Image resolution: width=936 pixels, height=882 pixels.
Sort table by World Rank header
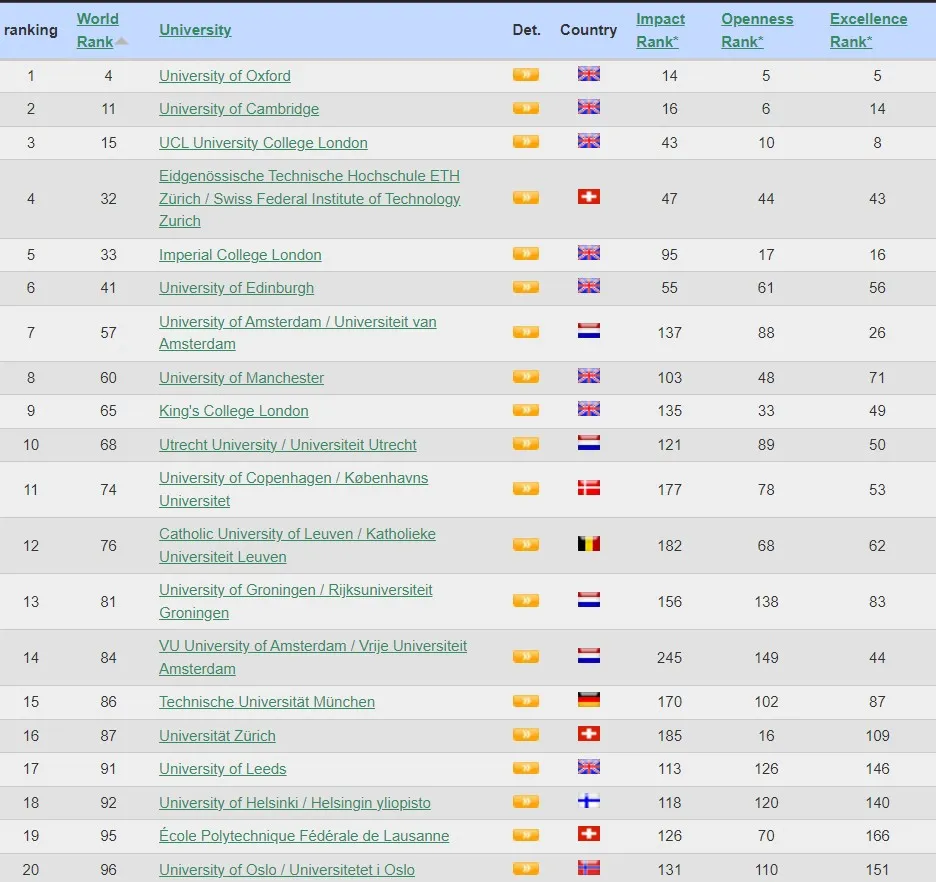point(97,30)
